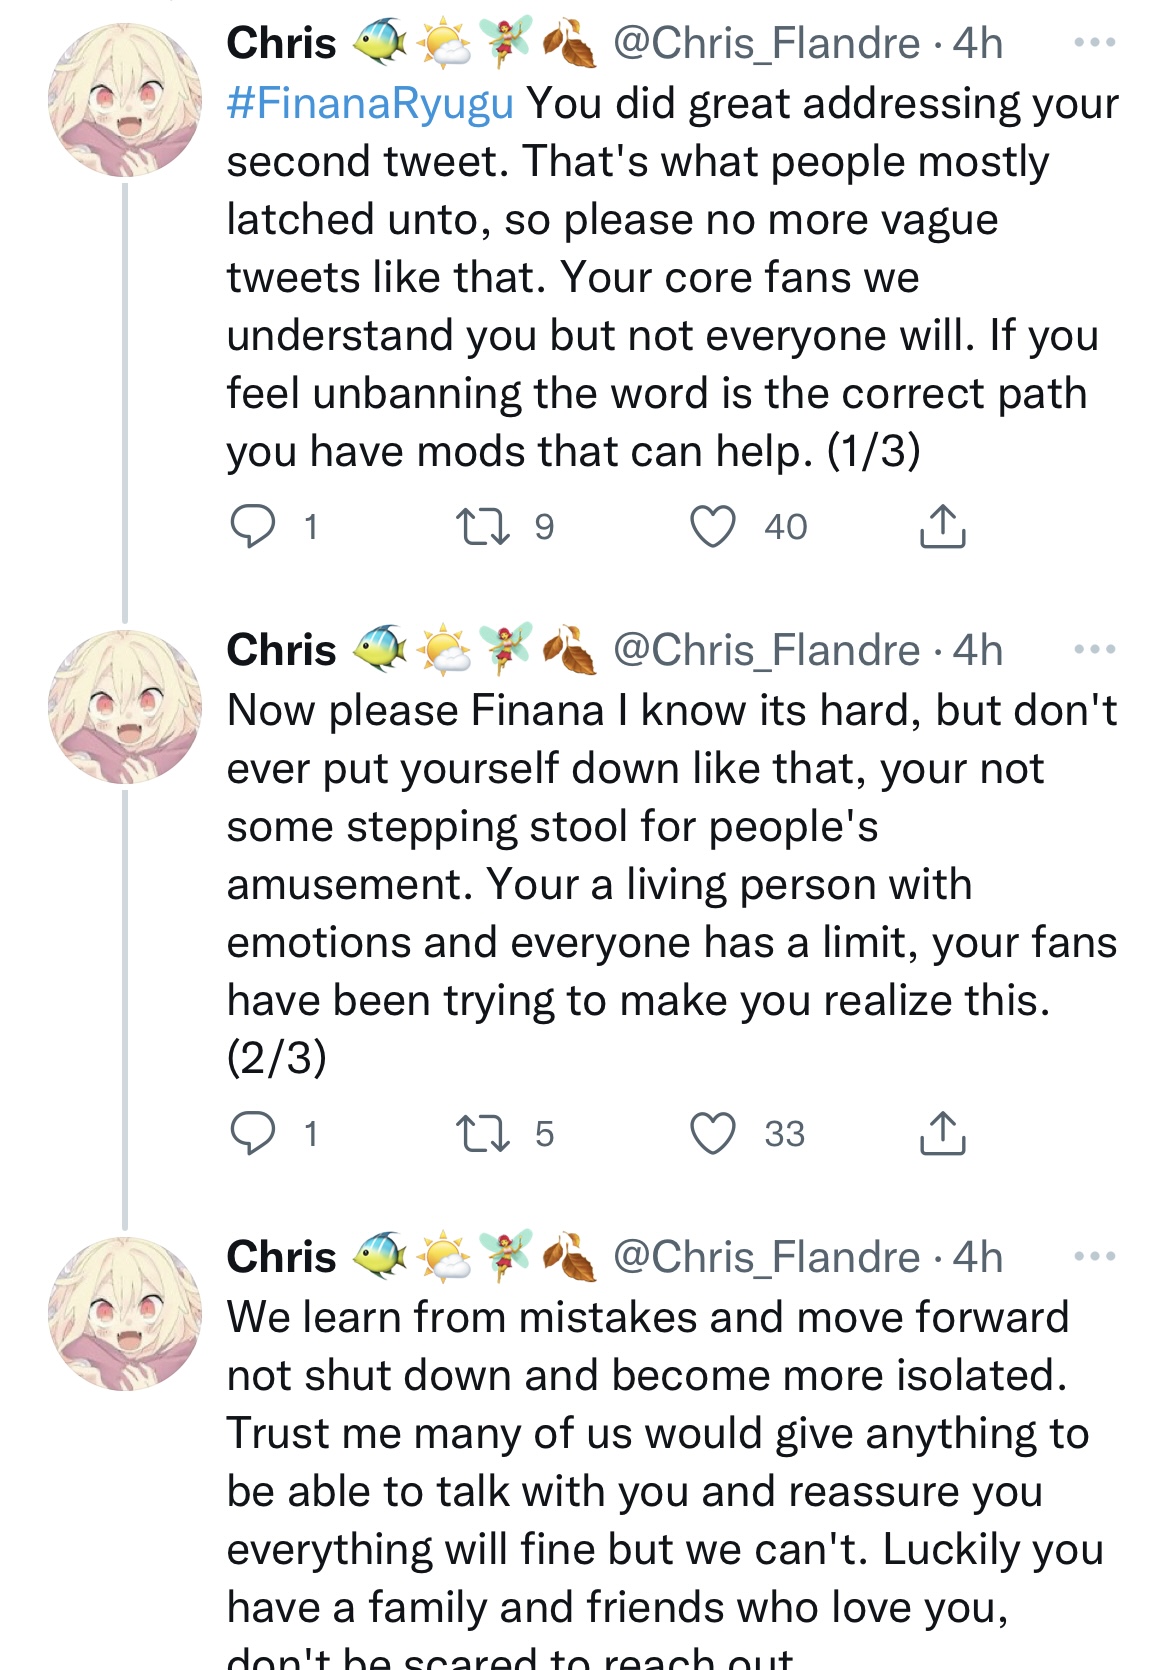Screen dimensions: 1170x1670
Task: Share the first tweet (1/3)
Action: click(942, 526)
